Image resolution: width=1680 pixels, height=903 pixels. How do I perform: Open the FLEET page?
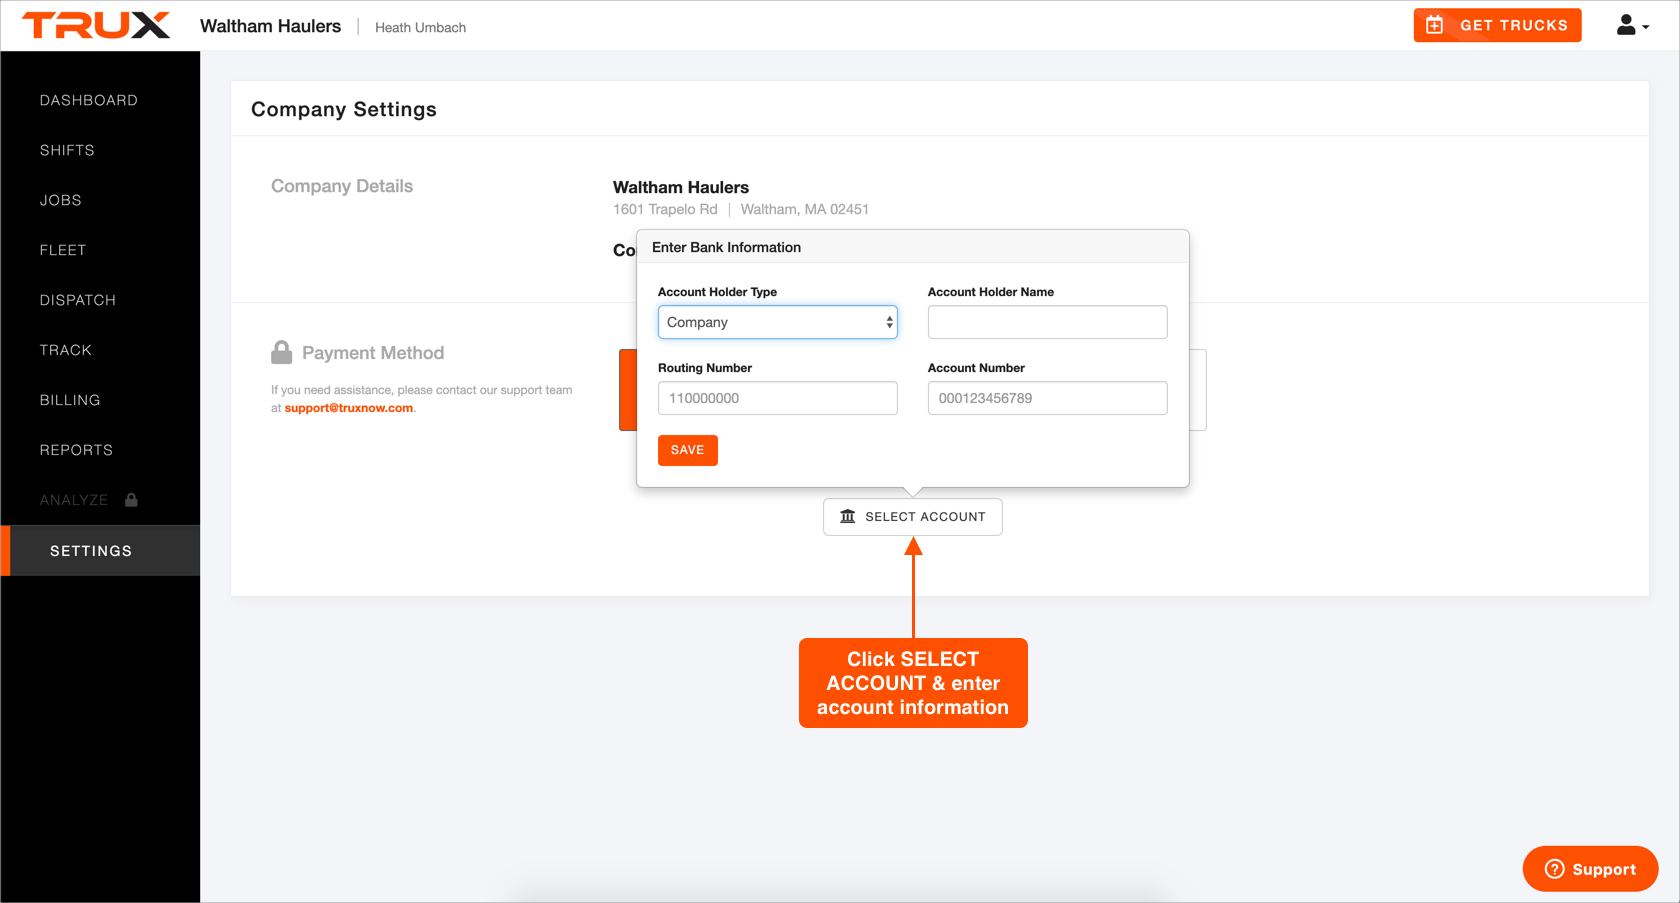pyautogui.click(x=63, y=250)
